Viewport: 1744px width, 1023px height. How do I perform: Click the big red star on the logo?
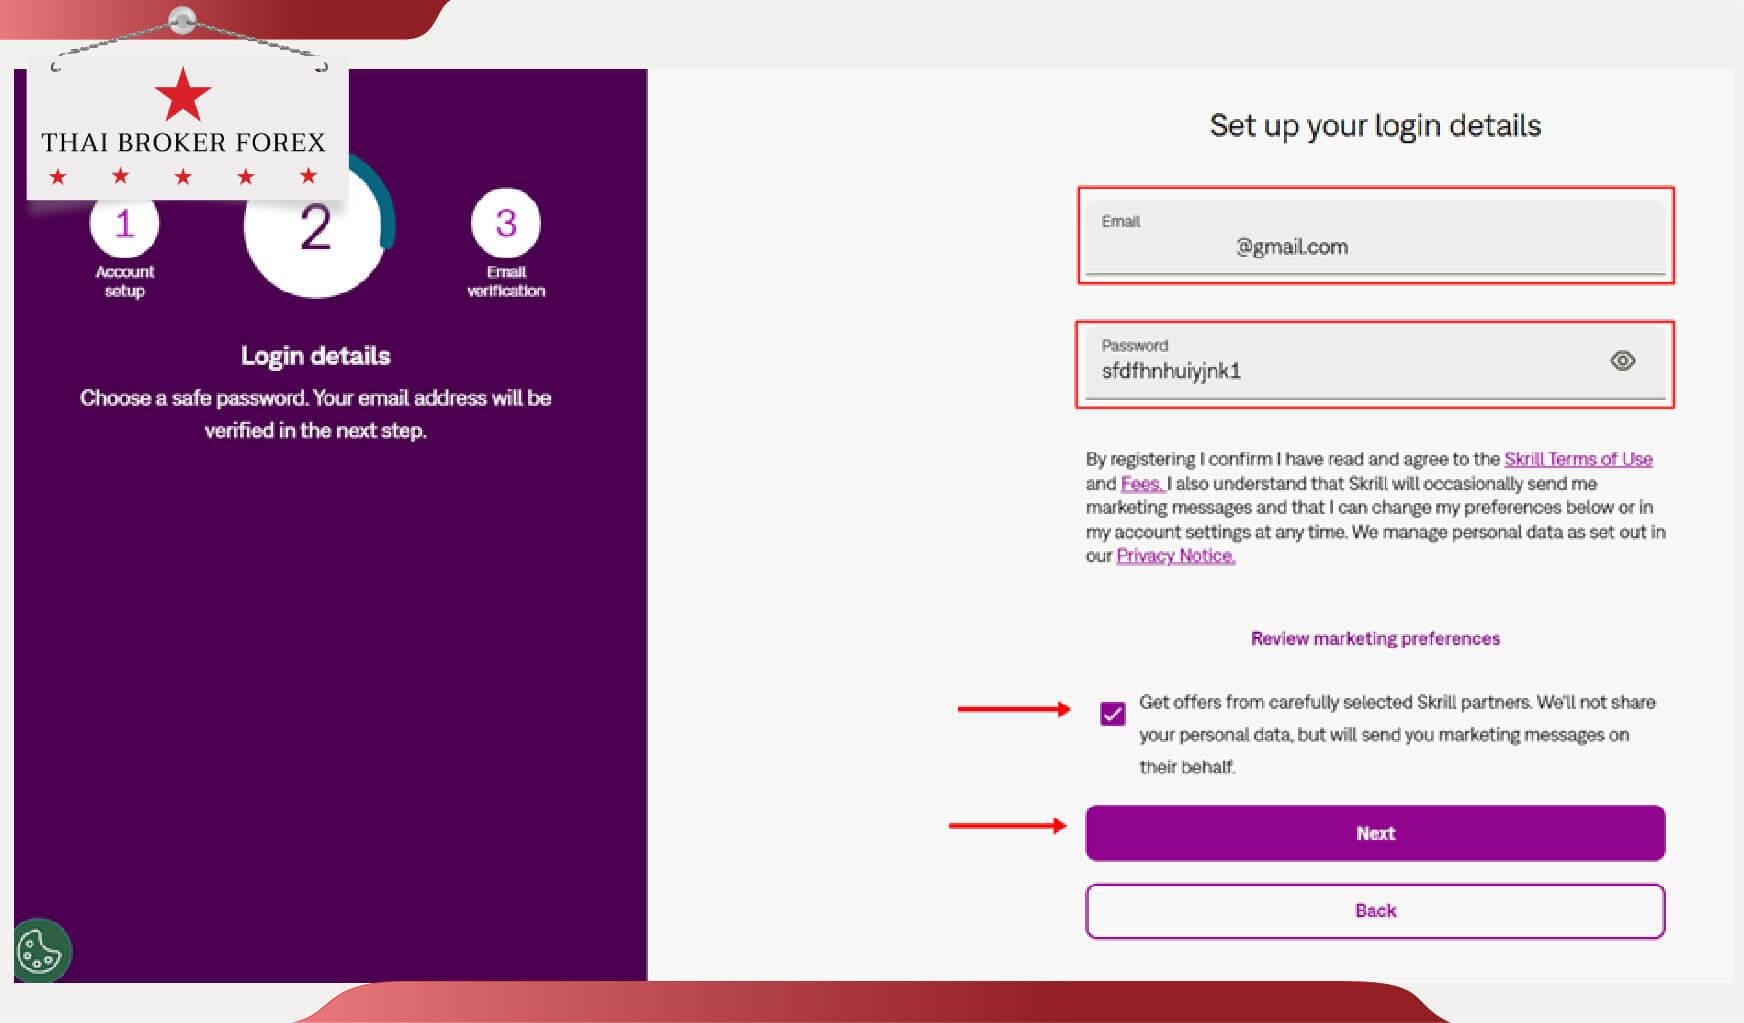tap(183, 96)
